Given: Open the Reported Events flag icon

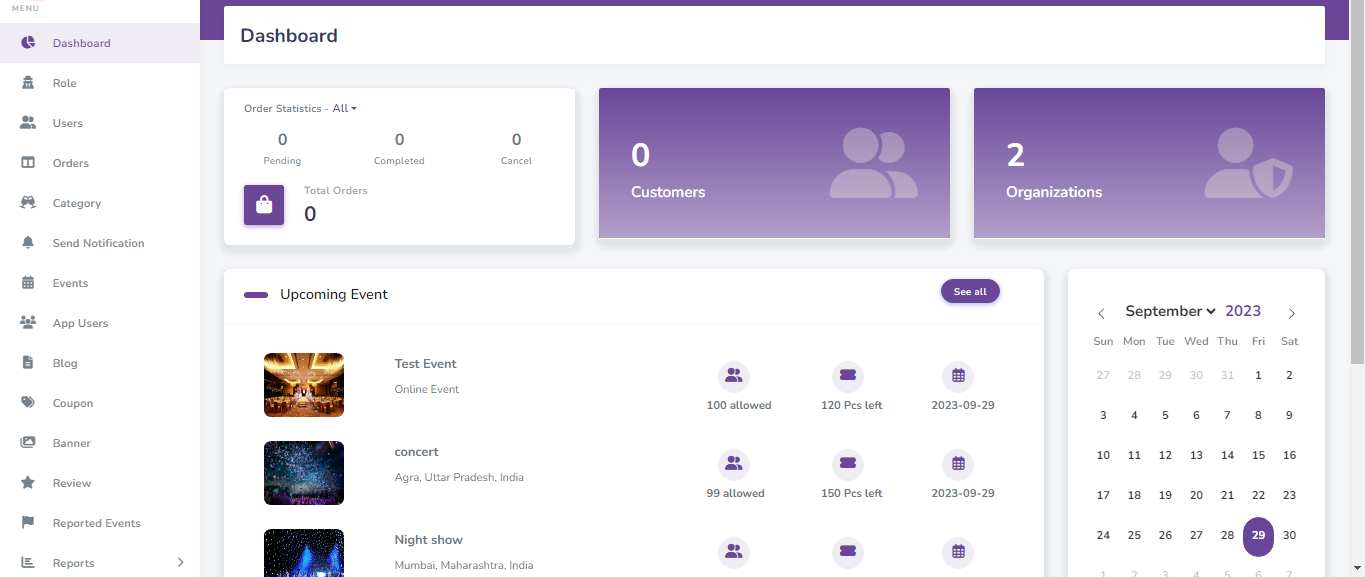Looking at the screenshot, I should (x=28, y=522).
